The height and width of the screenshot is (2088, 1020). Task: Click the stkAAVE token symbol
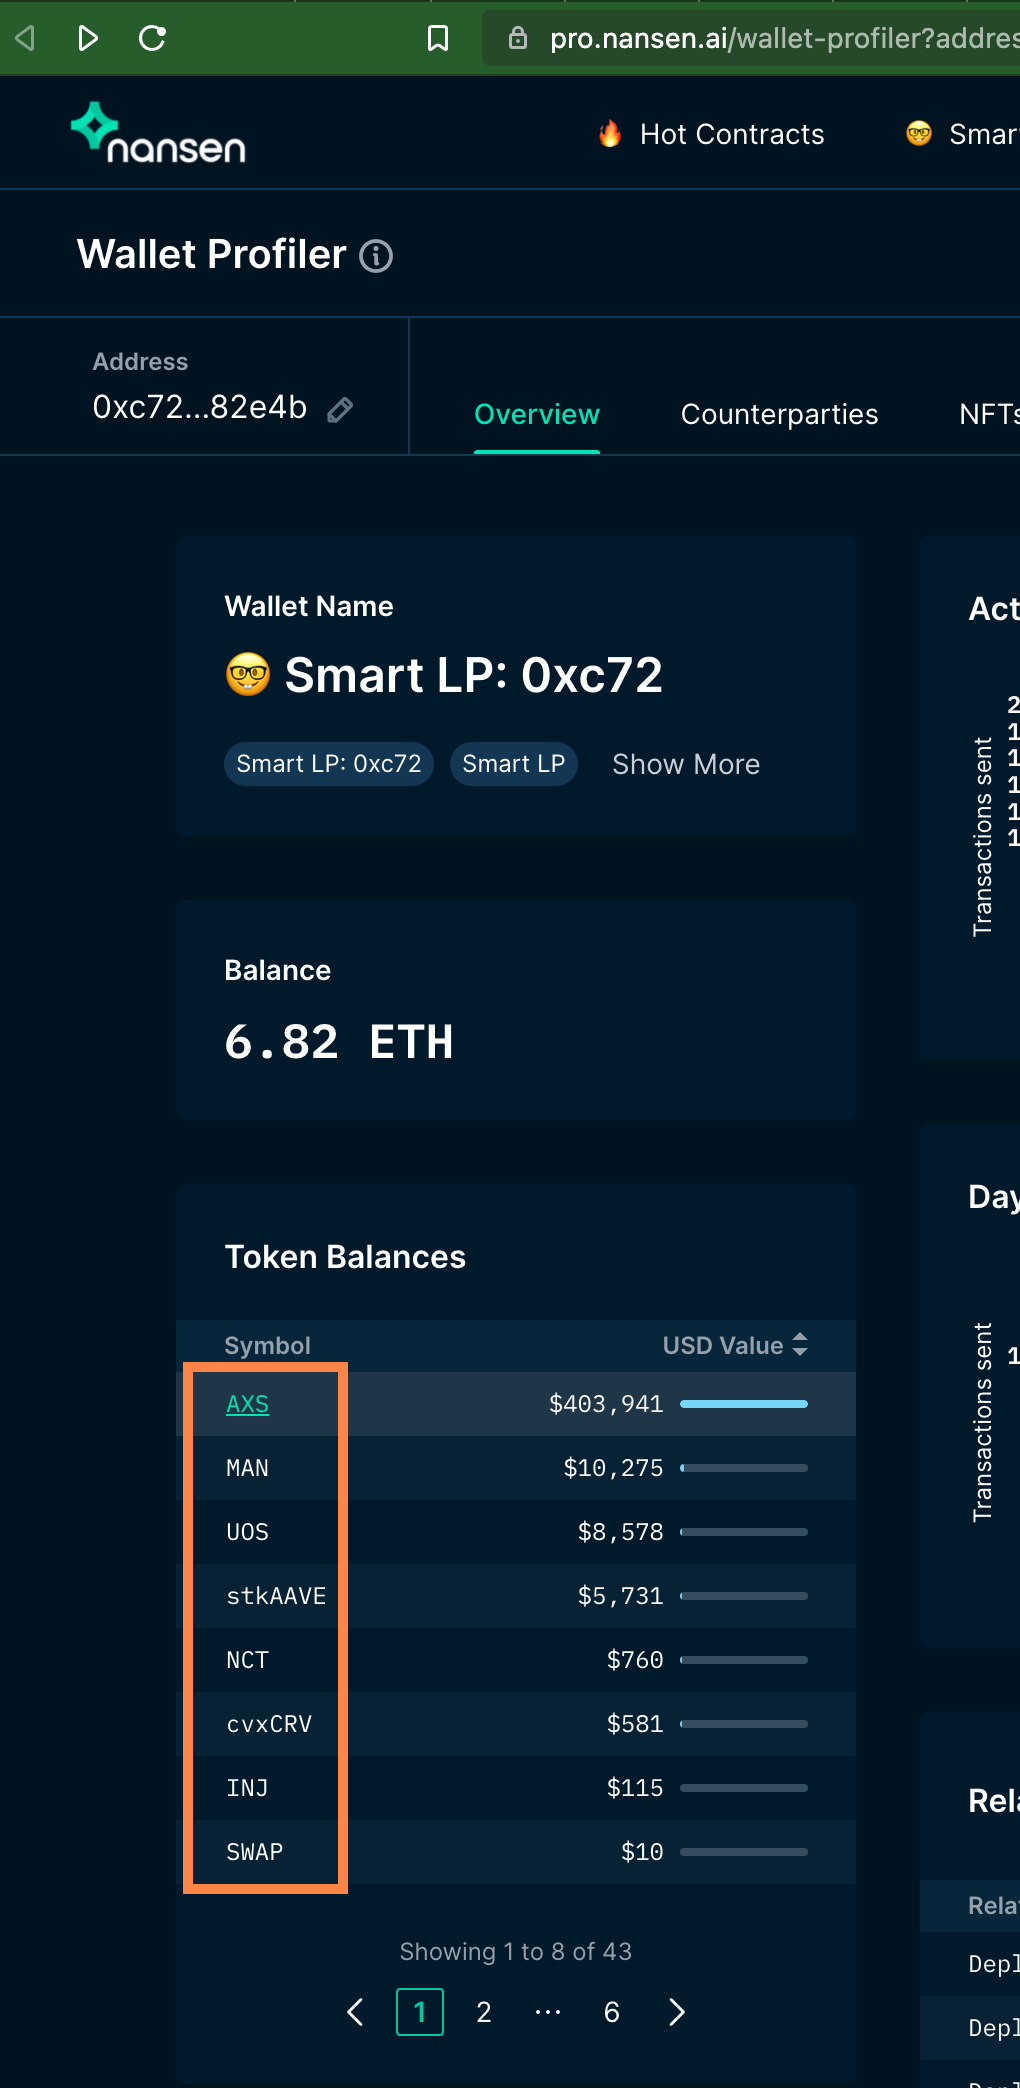(x=276, y=1596)
